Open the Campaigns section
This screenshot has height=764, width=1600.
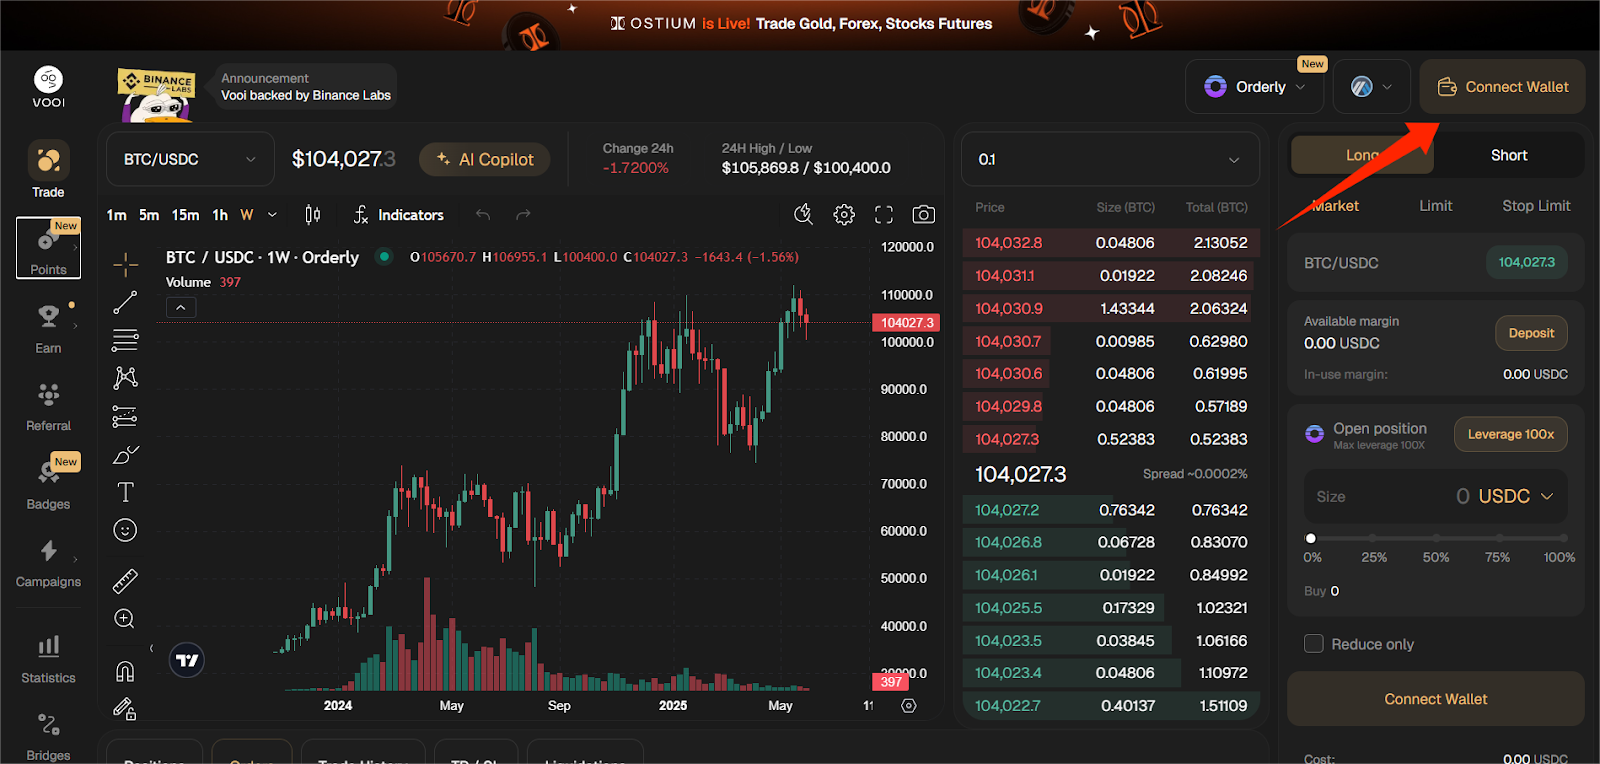48,562
